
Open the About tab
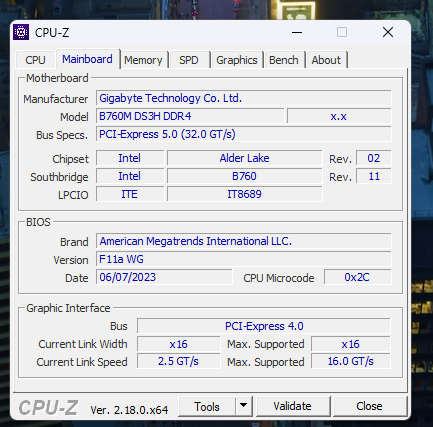coord(326,60)
